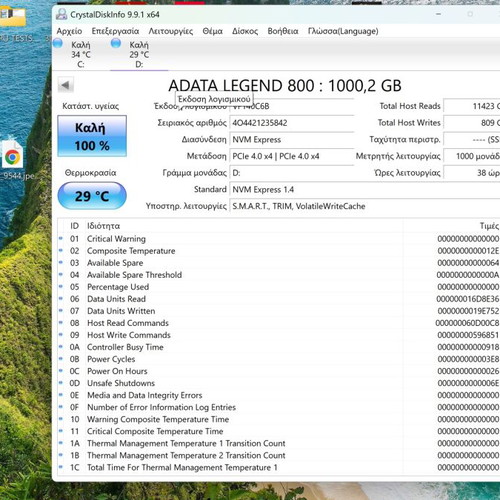Click the ADATA LEGEND 800 disk title
The width and height of the screenshot is (500, 500).
pyautogui.click(x=285, y=86)
